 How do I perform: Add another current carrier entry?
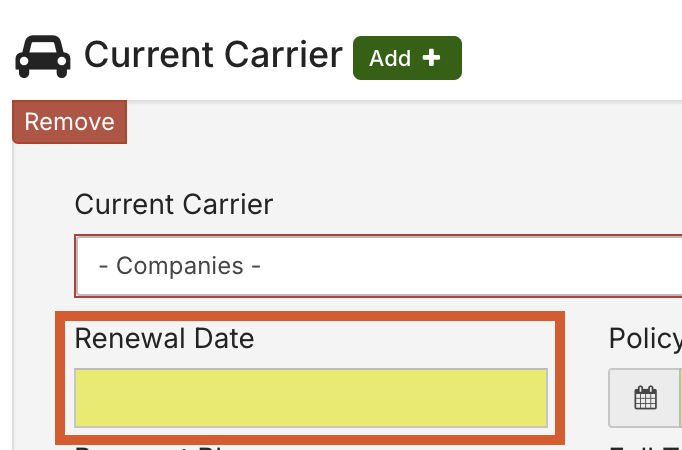coord(406,58)
